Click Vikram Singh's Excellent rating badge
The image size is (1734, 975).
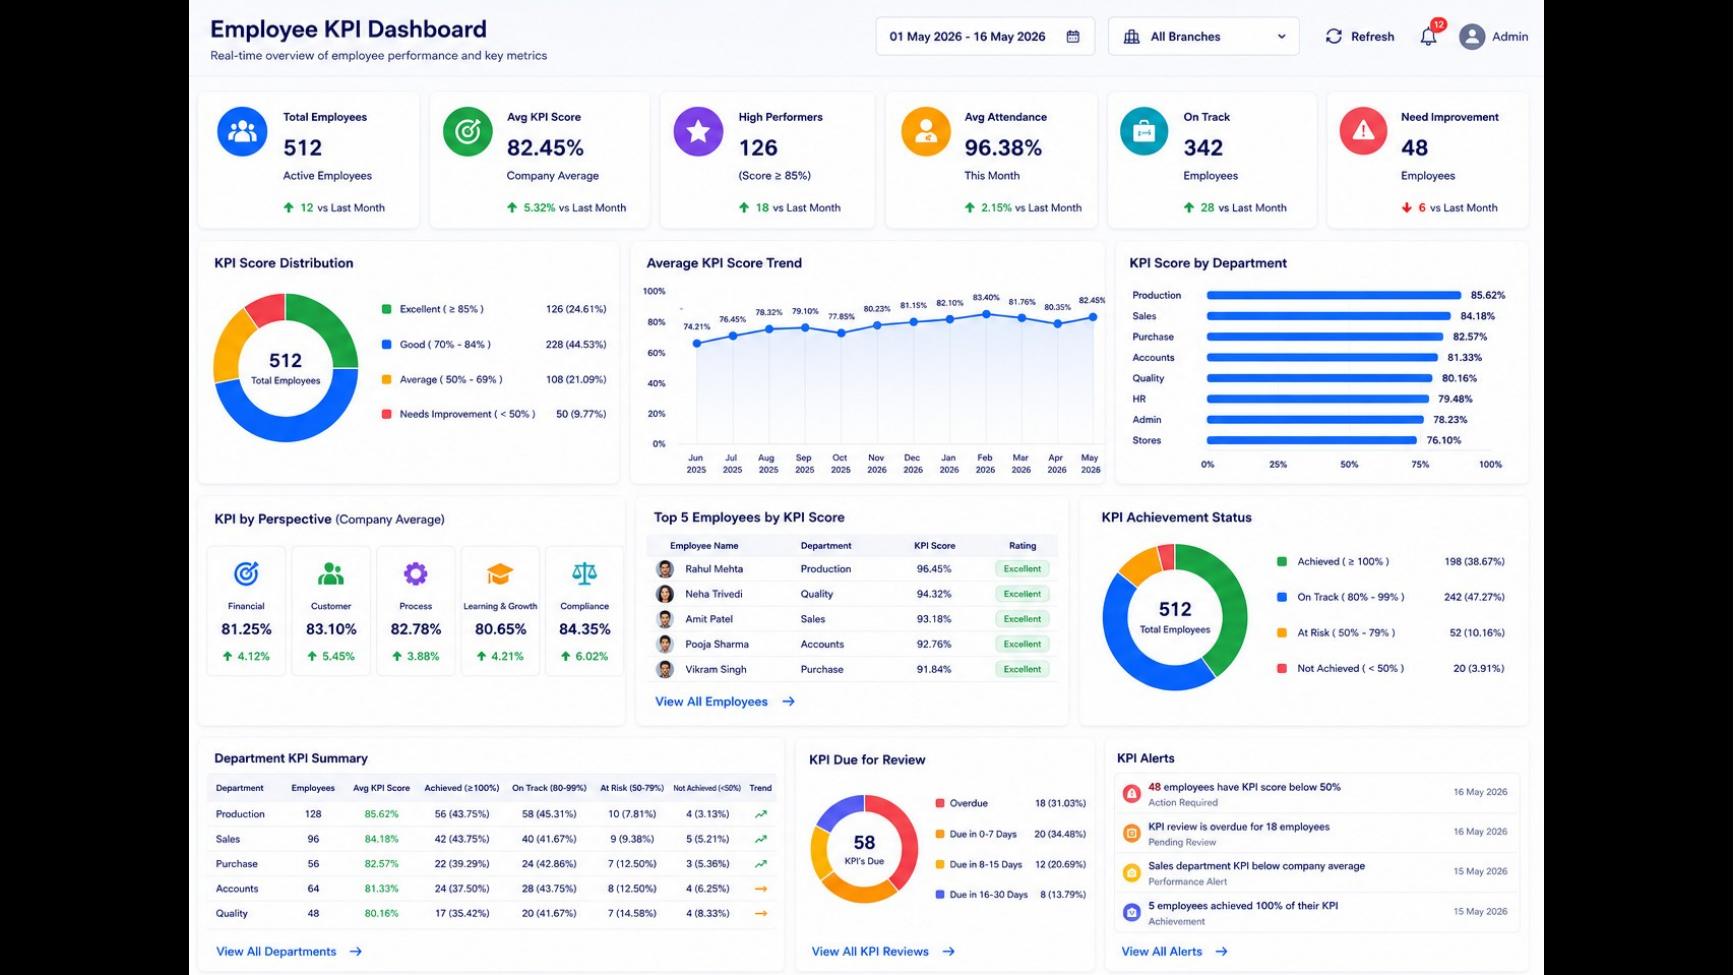tap(1022, 669)
